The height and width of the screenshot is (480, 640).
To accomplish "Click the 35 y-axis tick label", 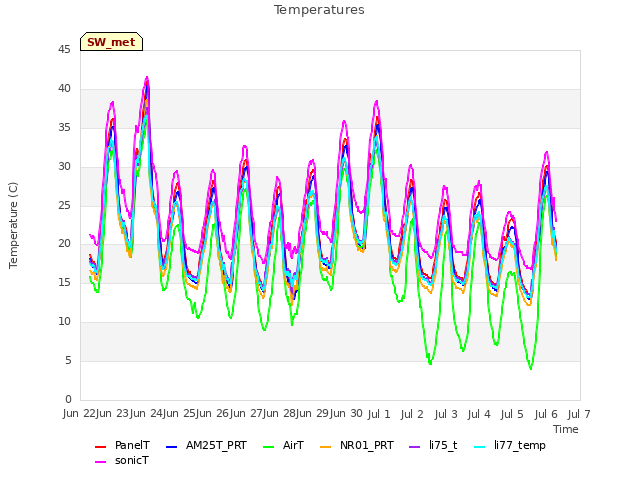I will (64, 128).
